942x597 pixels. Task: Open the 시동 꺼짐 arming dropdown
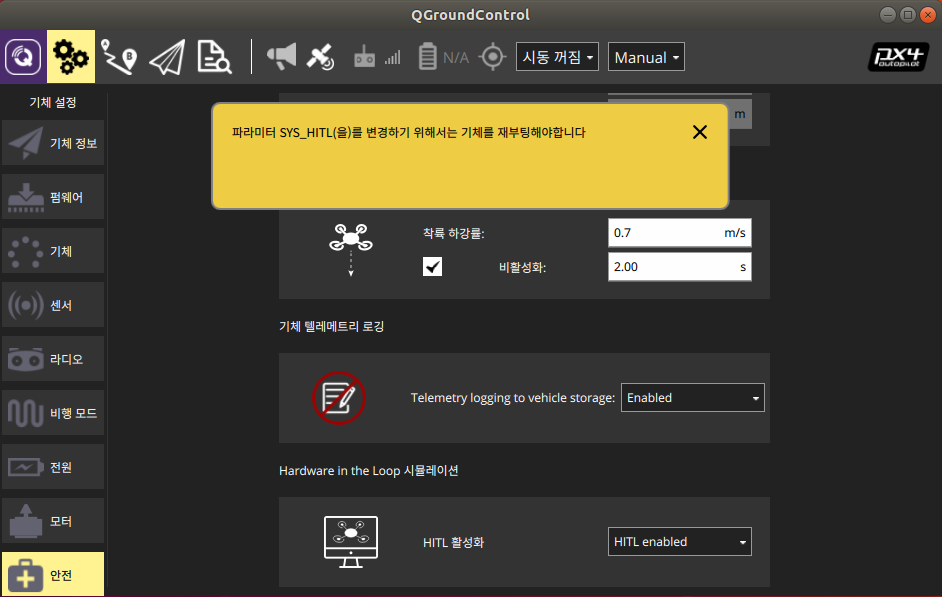pos(557,57)
